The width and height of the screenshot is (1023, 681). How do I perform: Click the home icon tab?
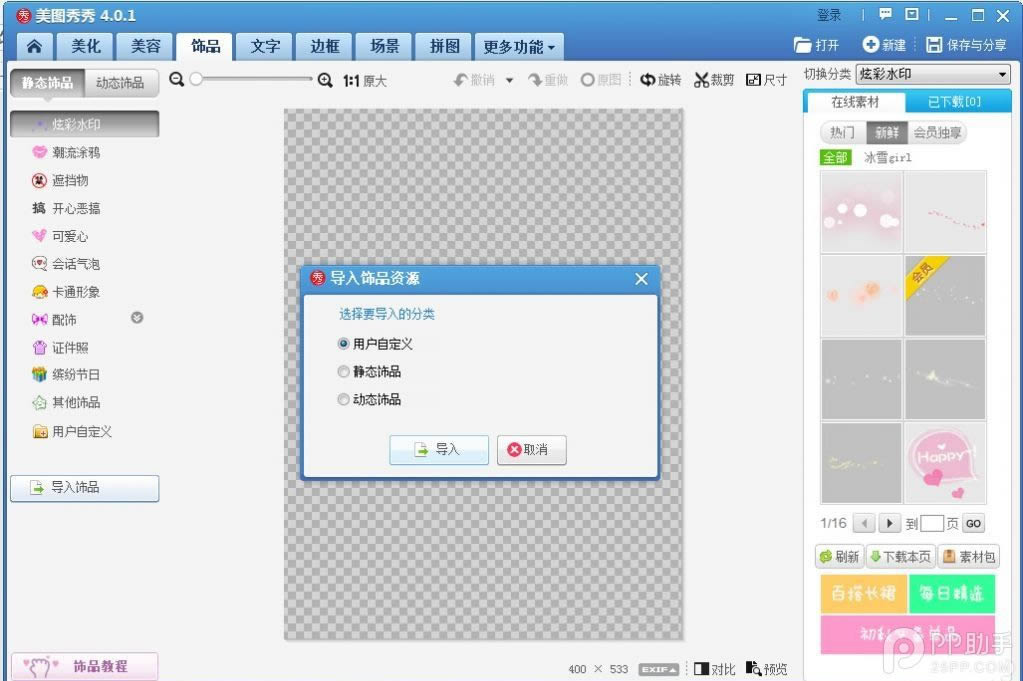(34, 46)
